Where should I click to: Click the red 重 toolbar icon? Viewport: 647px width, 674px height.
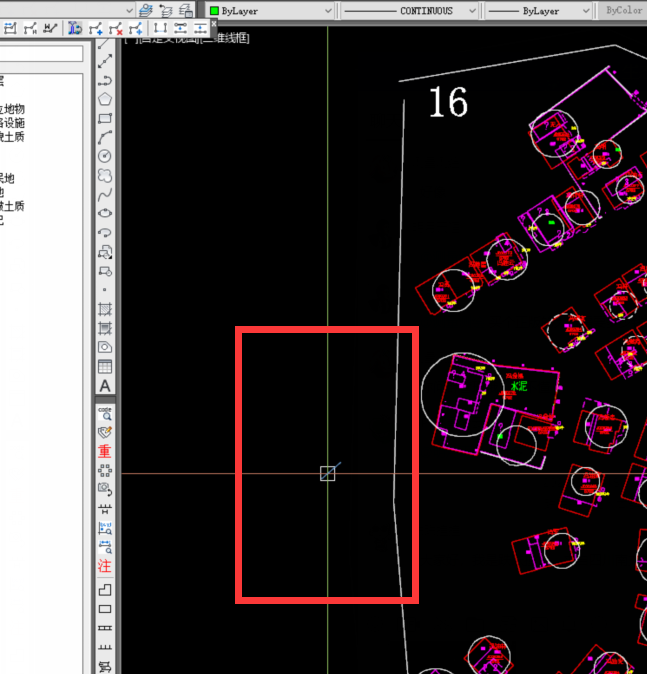pyautogui.click(x=105, y=451)
